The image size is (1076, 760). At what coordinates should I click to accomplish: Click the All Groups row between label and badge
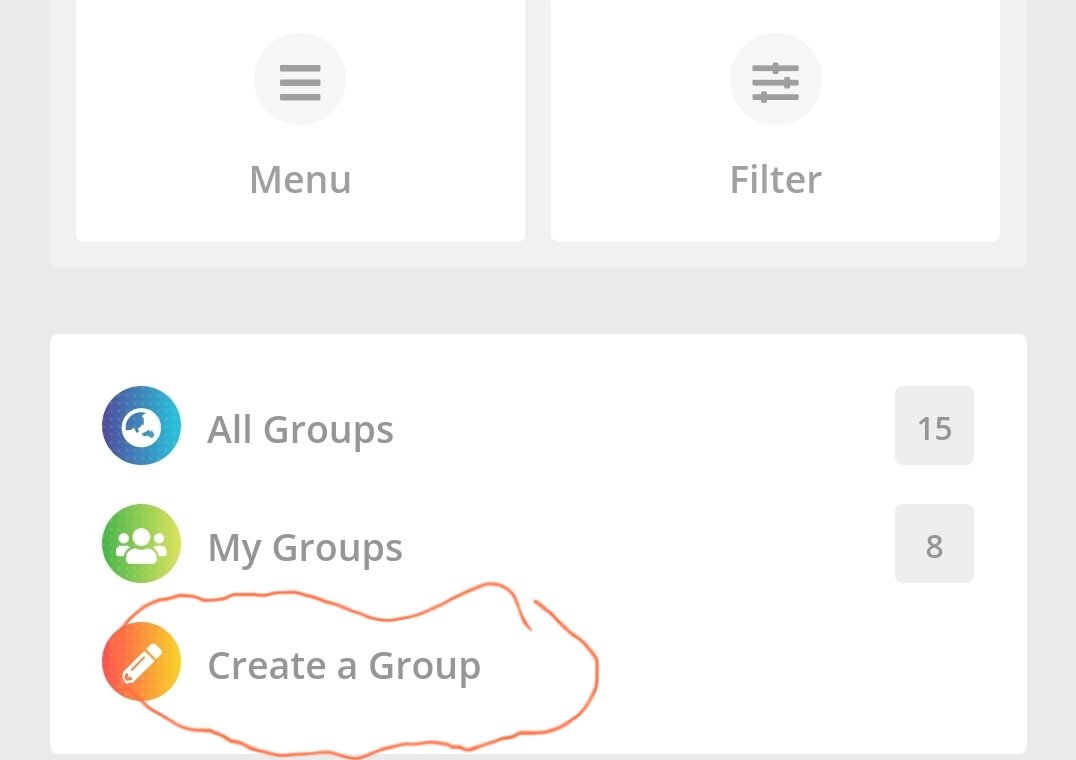644,425
